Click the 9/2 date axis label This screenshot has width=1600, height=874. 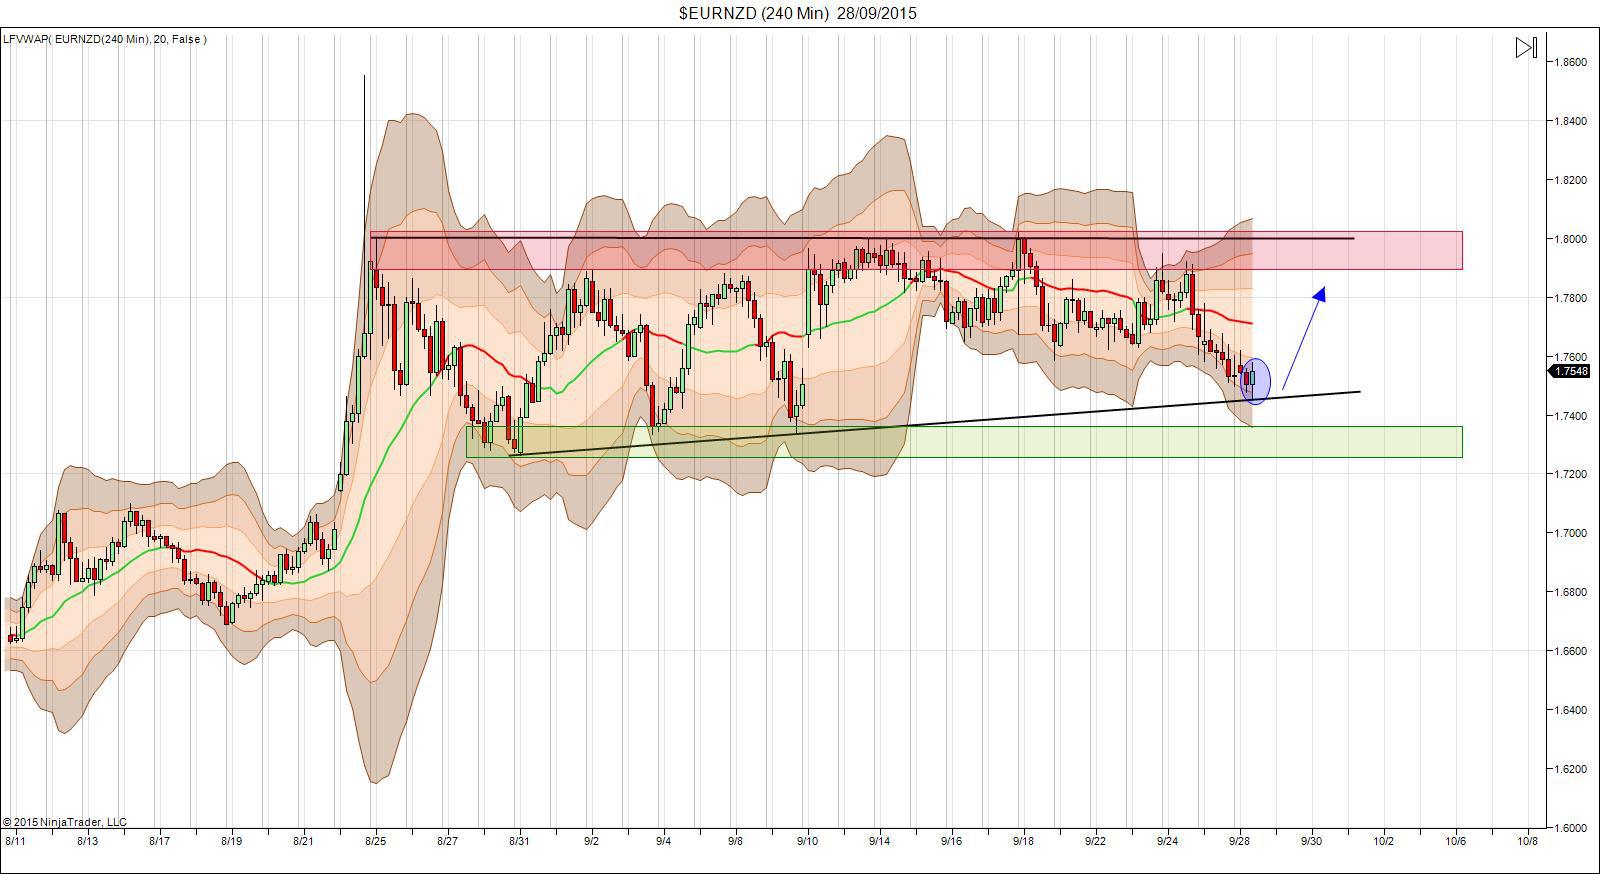tap(591, 841)
